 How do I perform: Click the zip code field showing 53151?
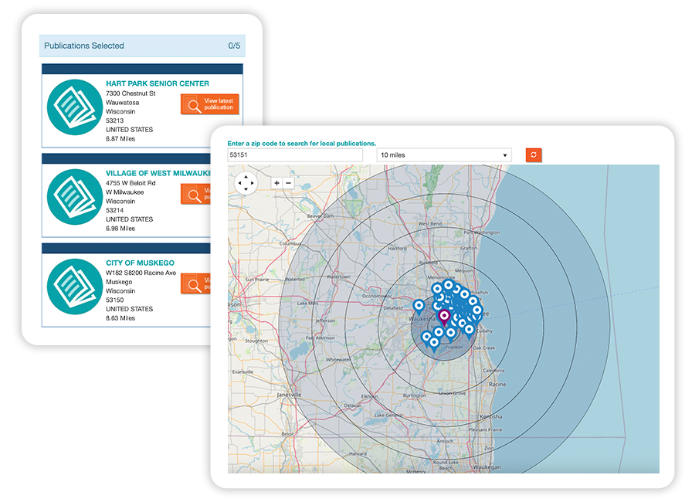coord(295,155)
